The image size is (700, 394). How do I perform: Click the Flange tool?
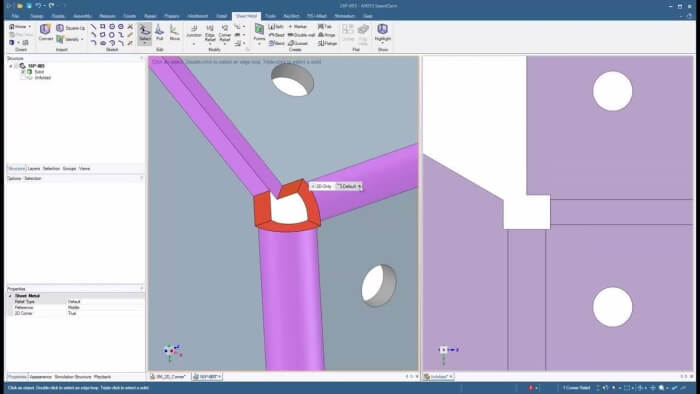pos(327,43)
